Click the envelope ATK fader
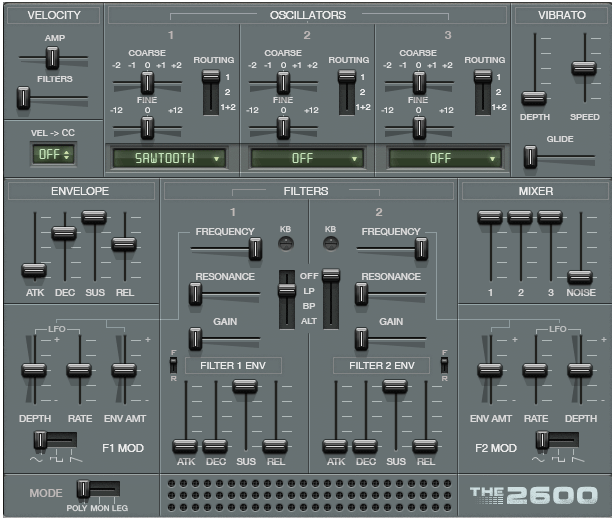616x521 pixels. tap(34, 270)
